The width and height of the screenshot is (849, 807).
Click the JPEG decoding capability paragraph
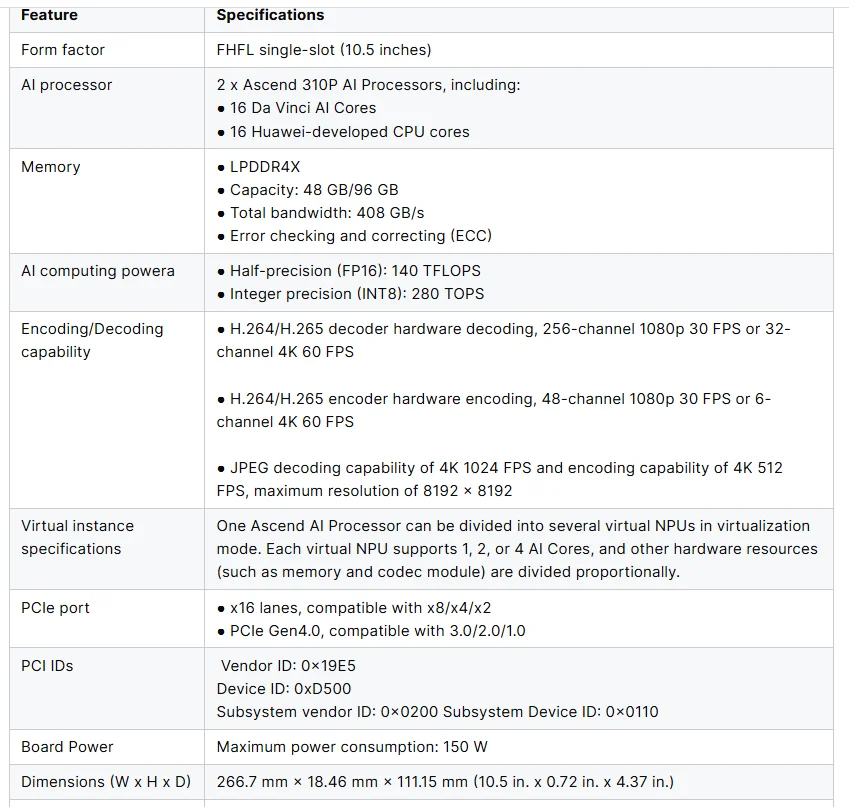point(500,479)
